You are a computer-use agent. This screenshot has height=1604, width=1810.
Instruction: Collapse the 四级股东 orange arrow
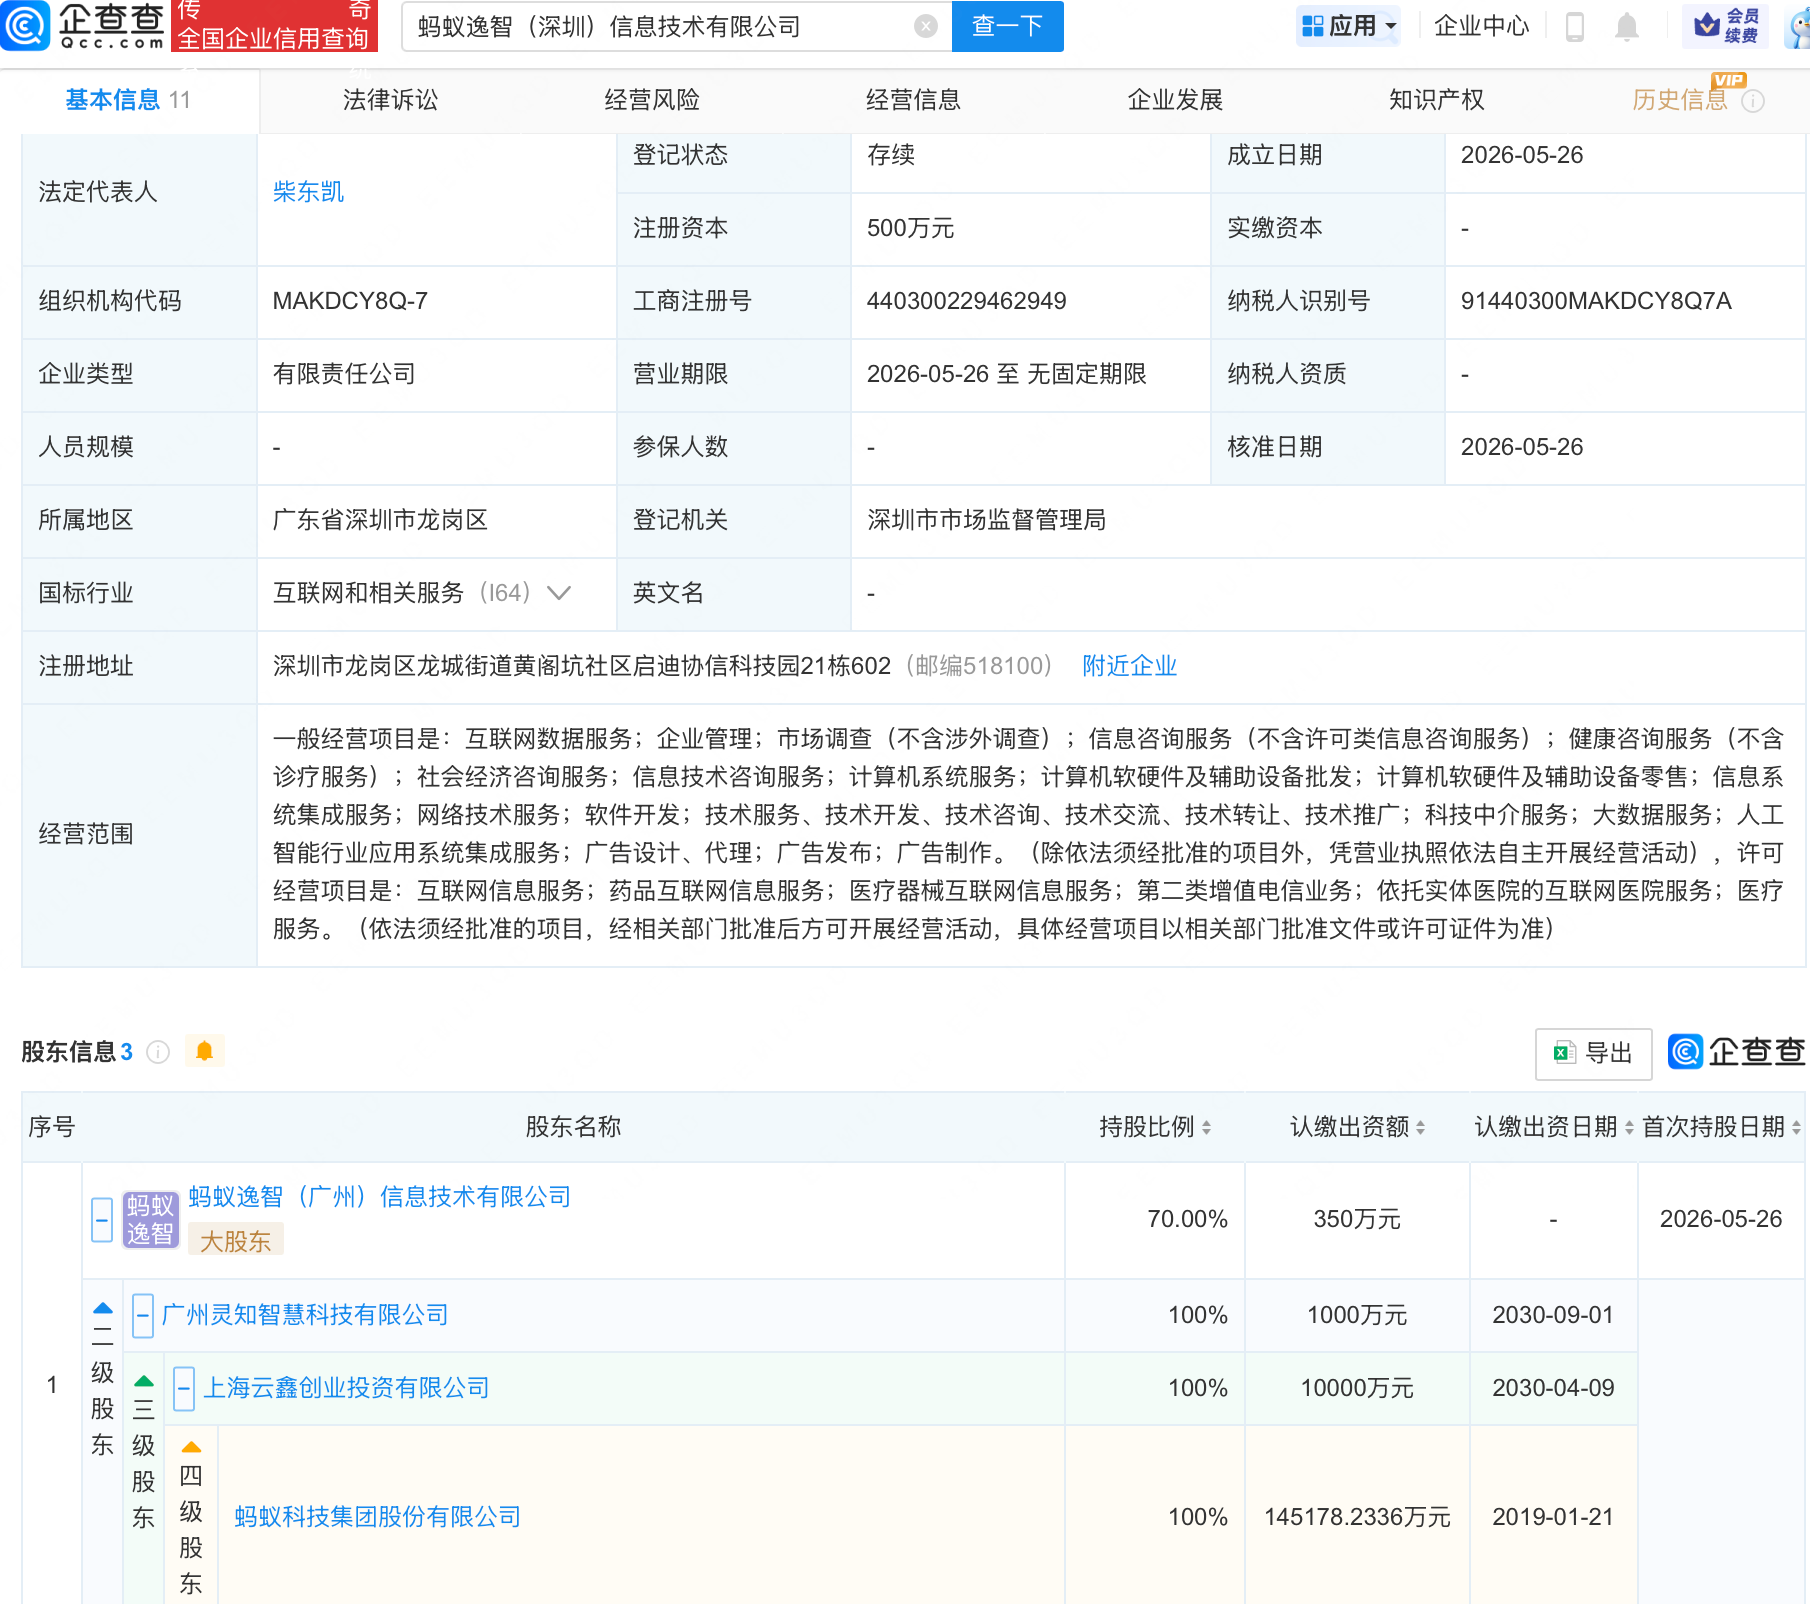[x=191, y=1447]
